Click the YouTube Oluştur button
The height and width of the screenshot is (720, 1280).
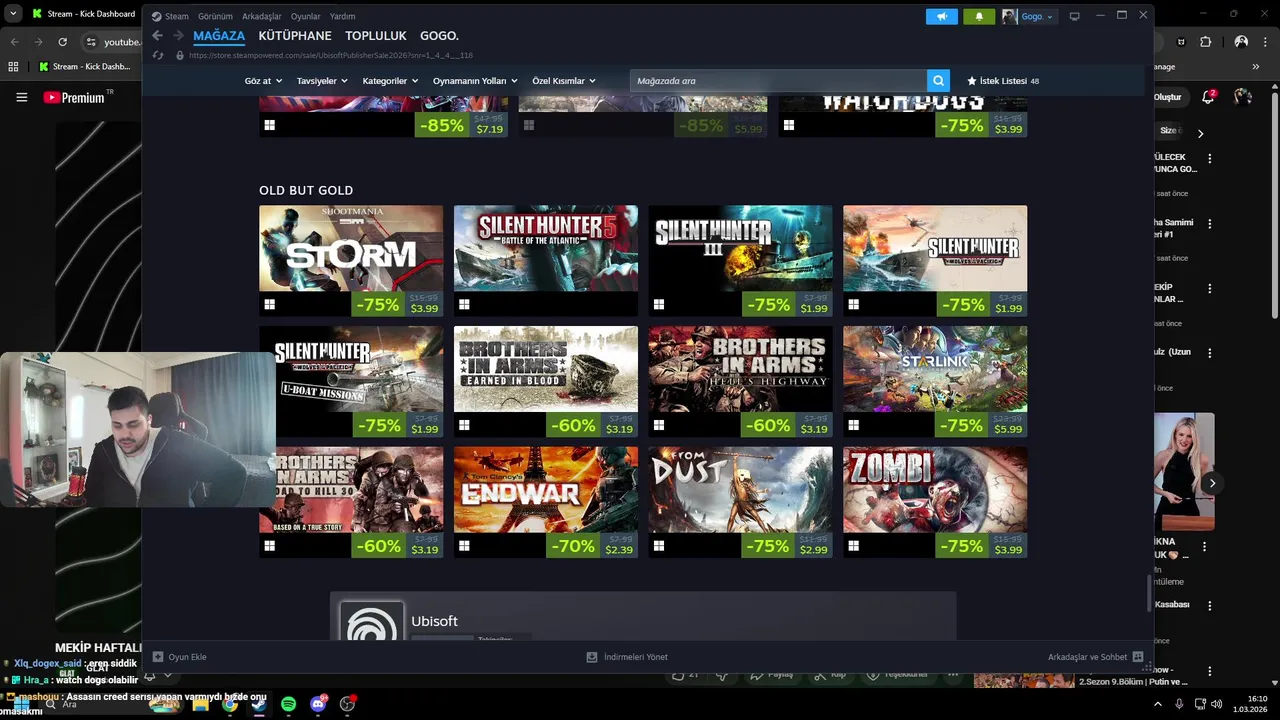click(x=1168, y=97)
